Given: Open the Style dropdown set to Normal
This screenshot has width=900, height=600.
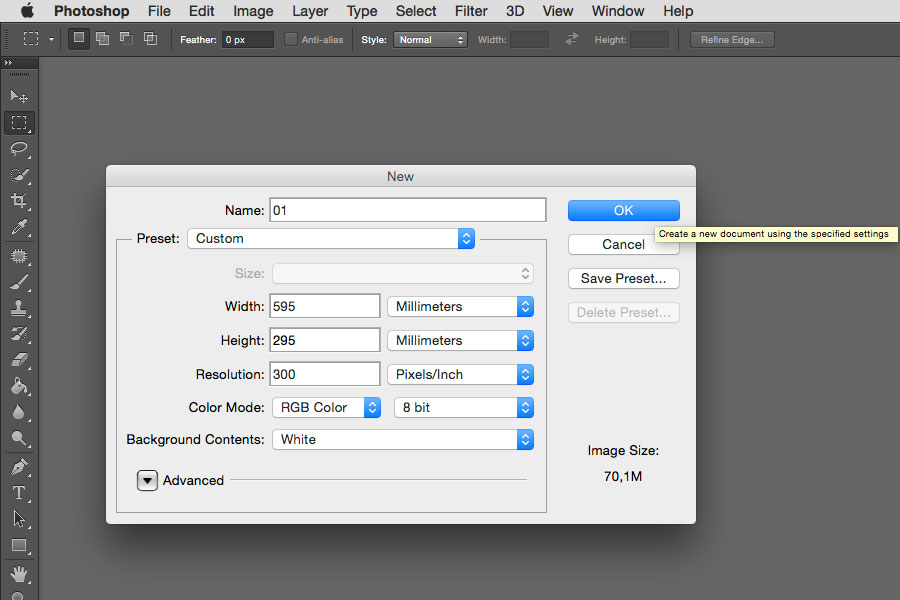Looking at the screenshot, I should 430,40.
